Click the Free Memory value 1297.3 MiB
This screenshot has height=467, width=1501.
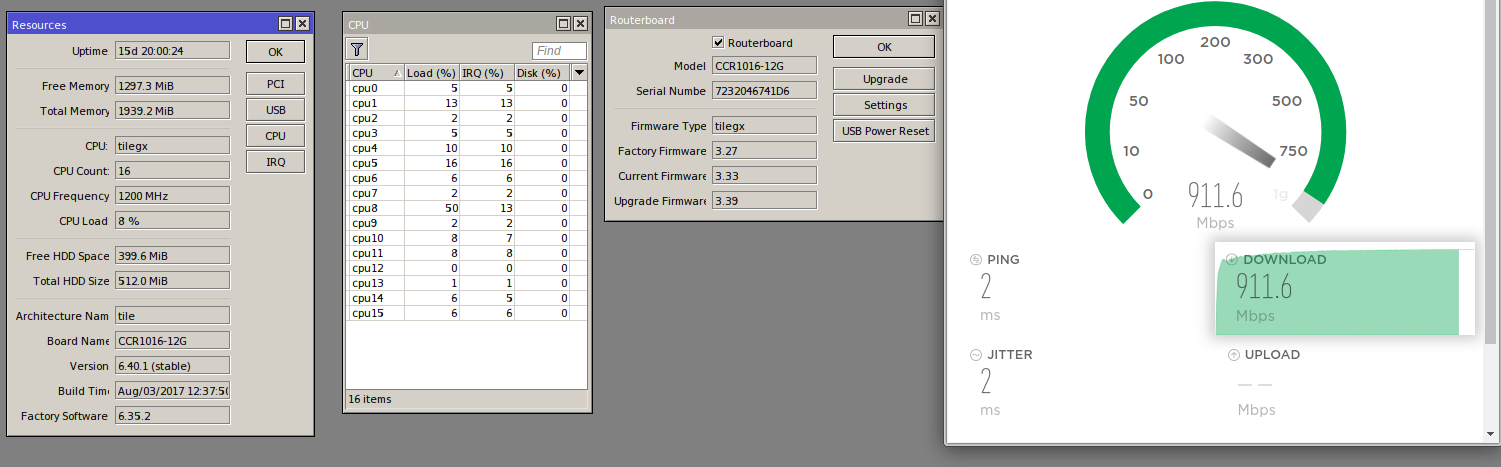172,86
